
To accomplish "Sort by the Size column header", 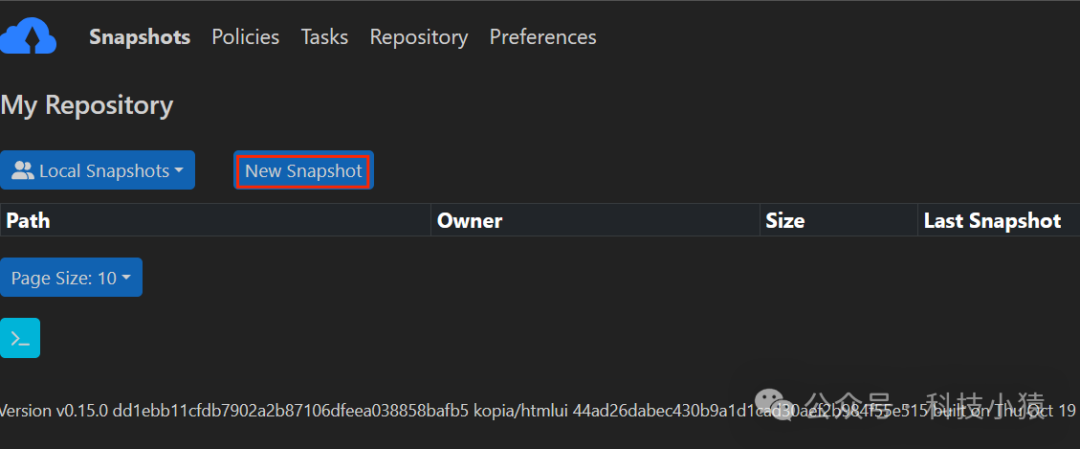I will click(784, 221).
